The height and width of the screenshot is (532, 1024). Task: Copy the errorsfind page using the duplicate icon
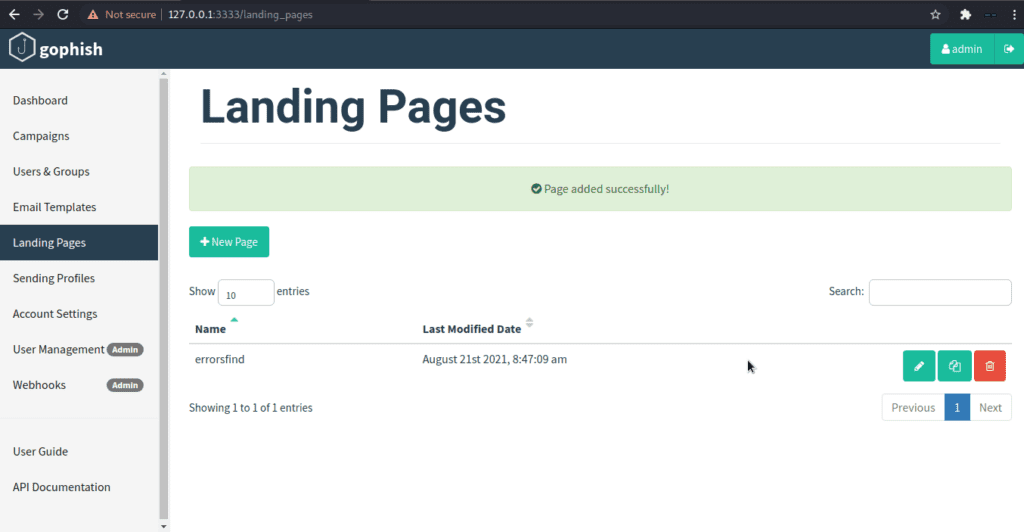[954, 366]
